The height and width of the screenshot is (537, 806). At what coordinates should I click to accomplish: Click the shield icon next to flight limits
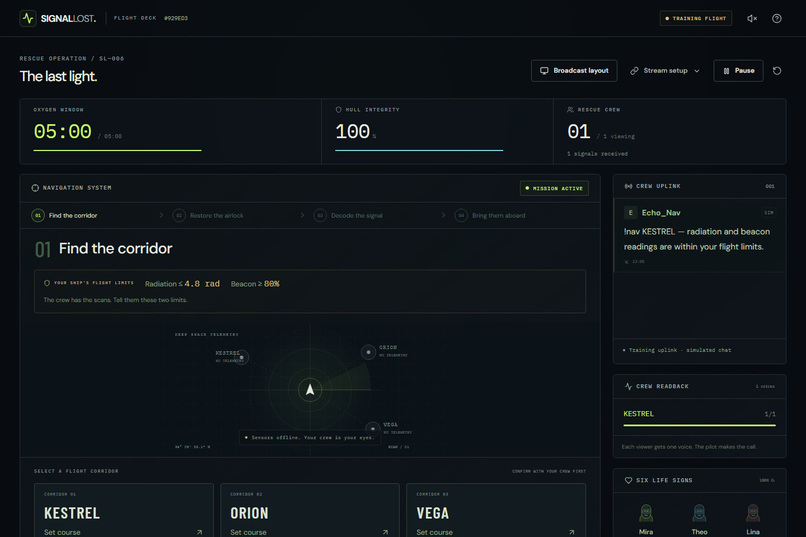click(47, 283)
